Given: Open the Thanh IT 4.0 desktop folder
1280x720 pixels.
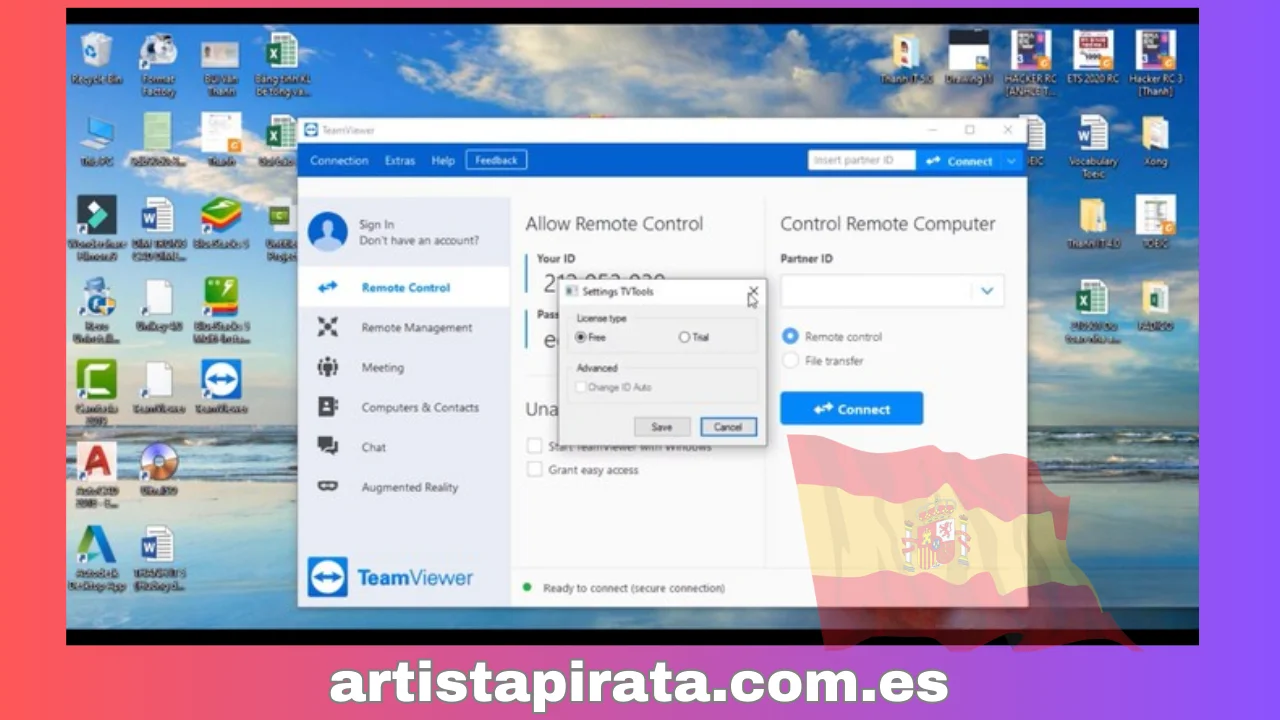Looking at the screenshot, I should (x=1093, y=222).
